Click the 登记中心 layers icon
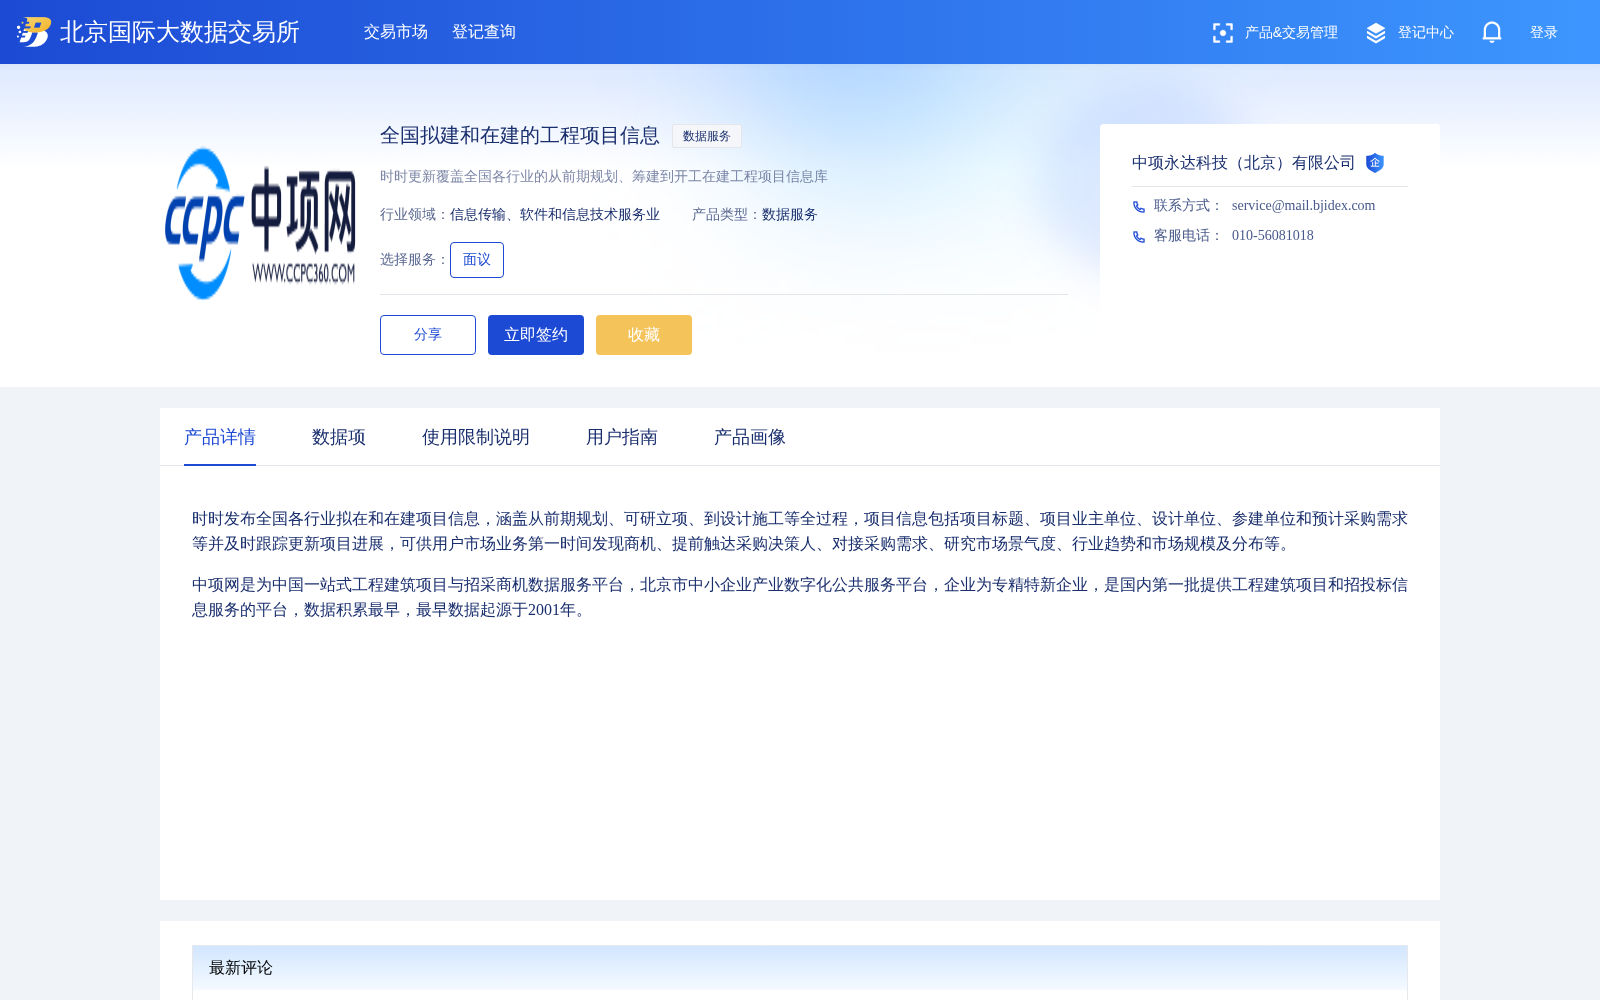The width and height of the screenshot is (1600, 1000). (1376, 33)
